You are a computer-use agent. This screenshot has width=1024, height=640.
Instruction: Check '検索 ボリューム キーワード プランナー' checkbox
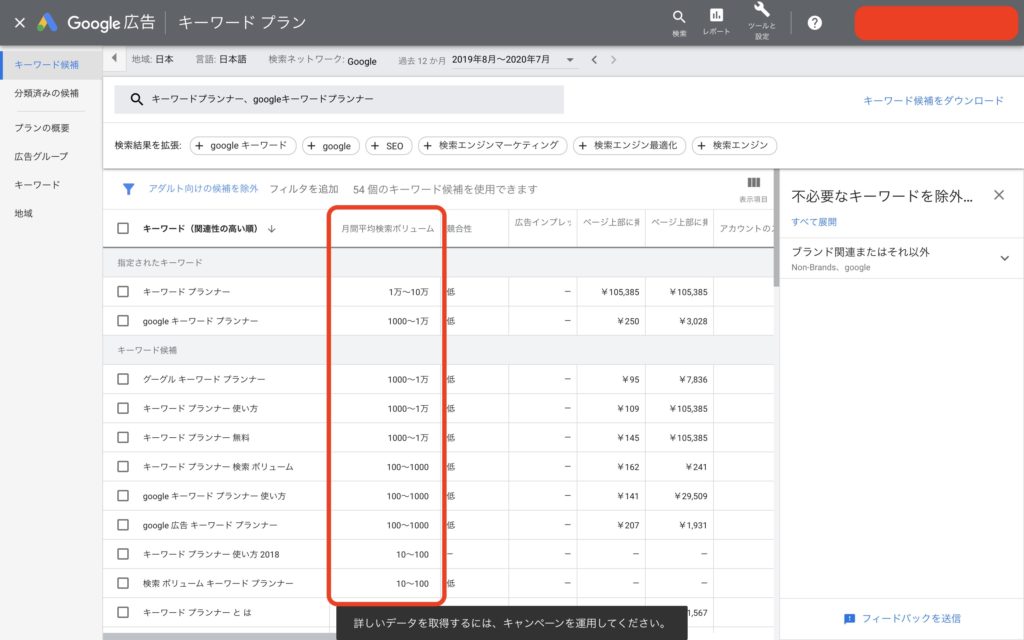(x=123, y=583)
